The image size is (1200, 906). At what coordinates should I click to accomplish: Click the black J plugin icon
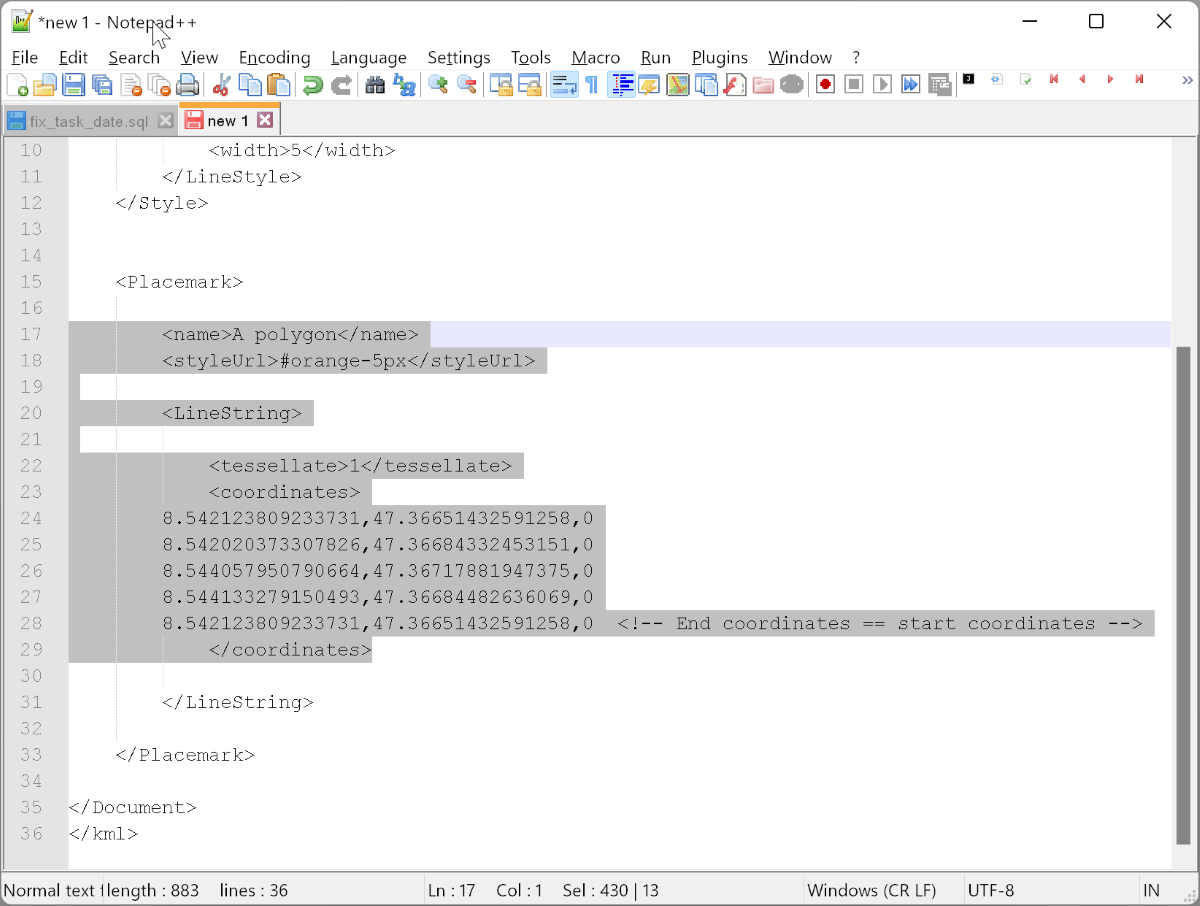click(x=968, y=79)
